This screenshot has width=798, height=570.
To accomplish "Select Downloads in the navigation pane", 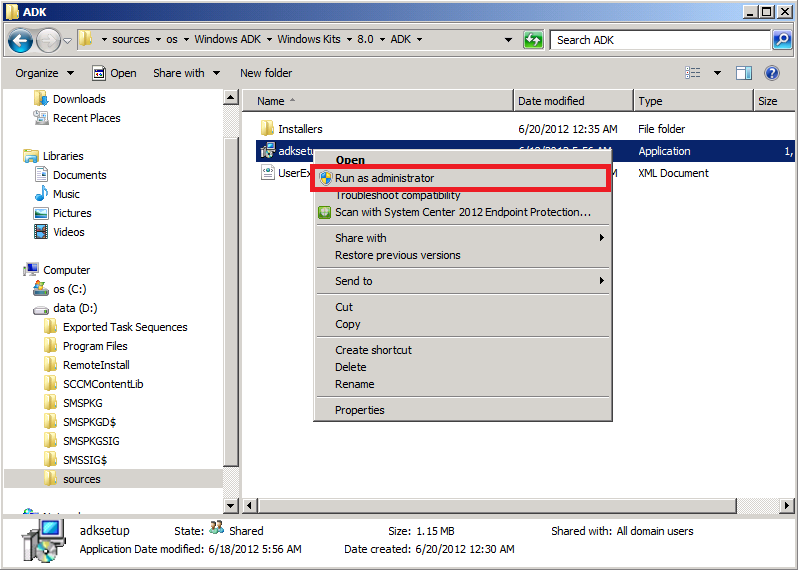I will (x=70, y=99).
